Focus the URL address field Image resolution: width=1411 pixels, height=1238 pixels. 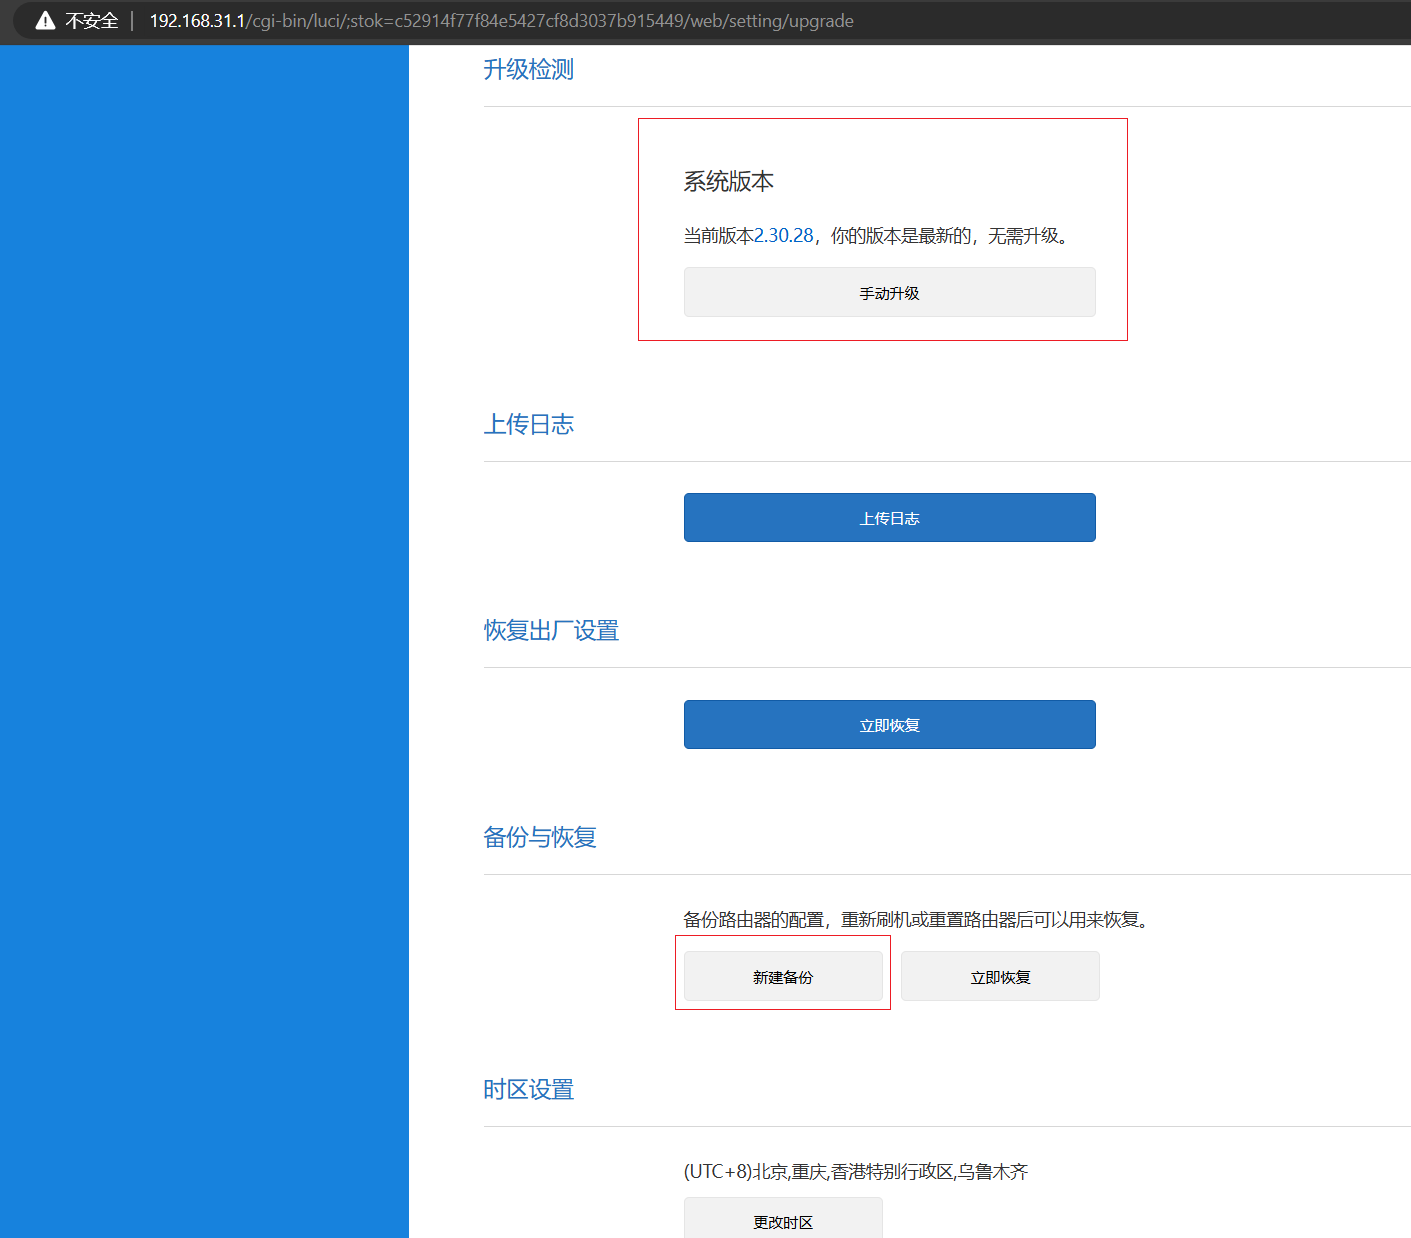(500, 21)
